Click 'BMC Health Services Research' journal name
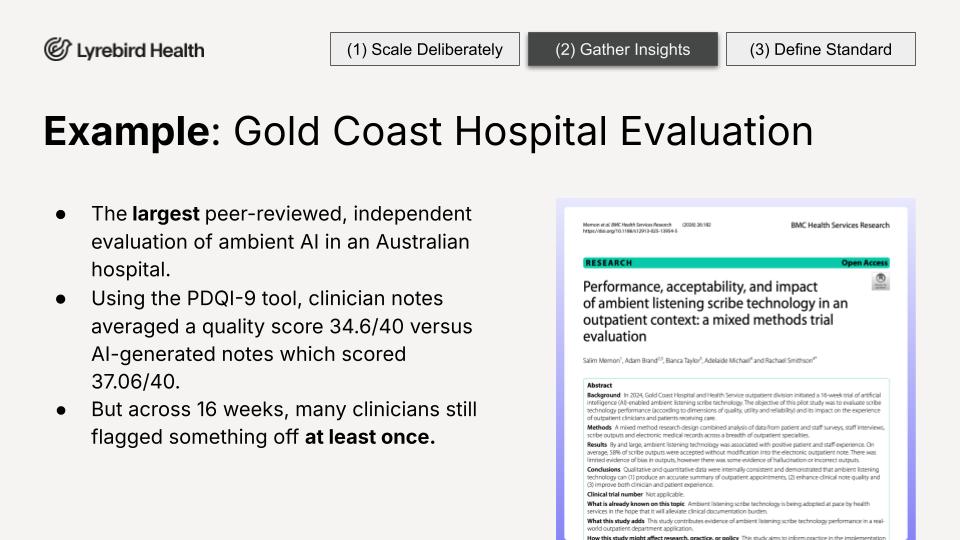The width and height of the screenshot is (960, 540). pos(840,225)
